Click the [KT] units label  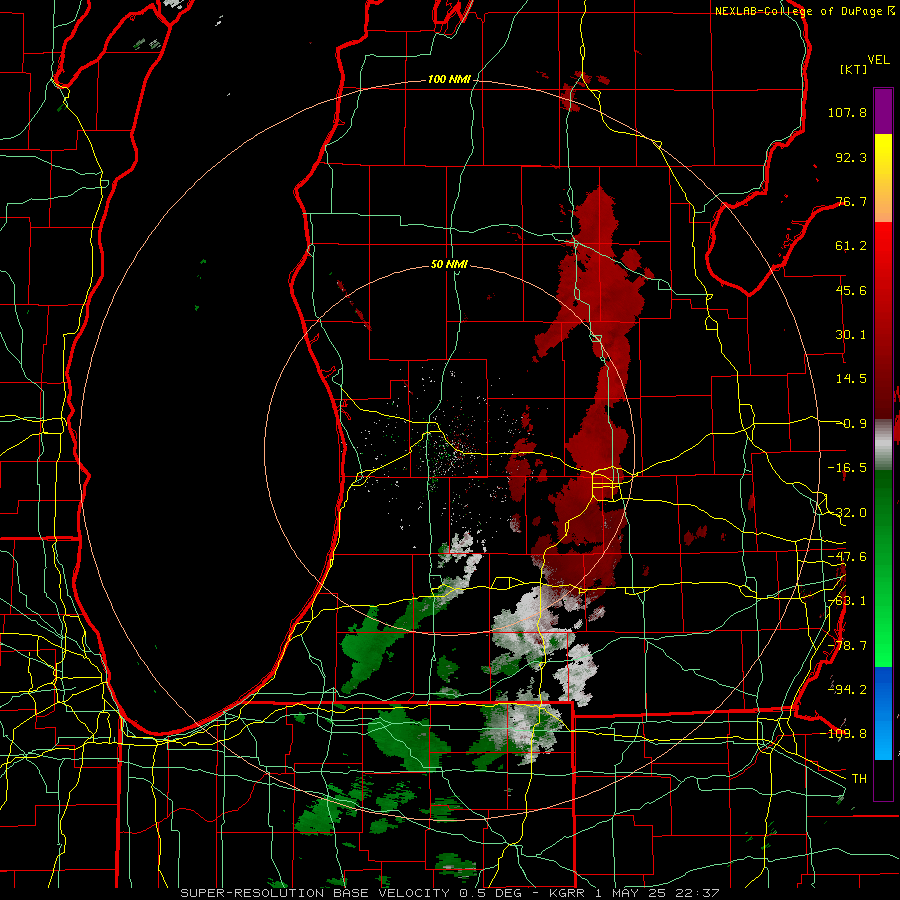tap(853, 69)
